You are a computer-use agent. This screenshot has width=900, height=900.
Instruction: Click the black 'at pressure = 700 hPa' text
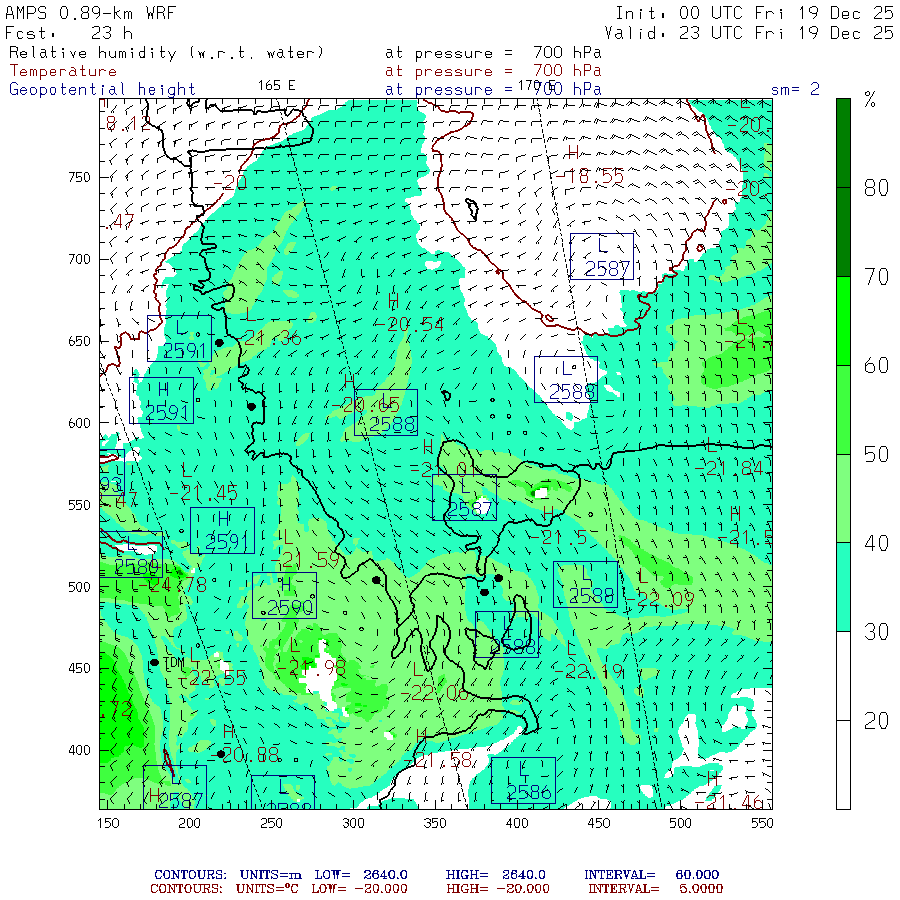tap(493, 53)
